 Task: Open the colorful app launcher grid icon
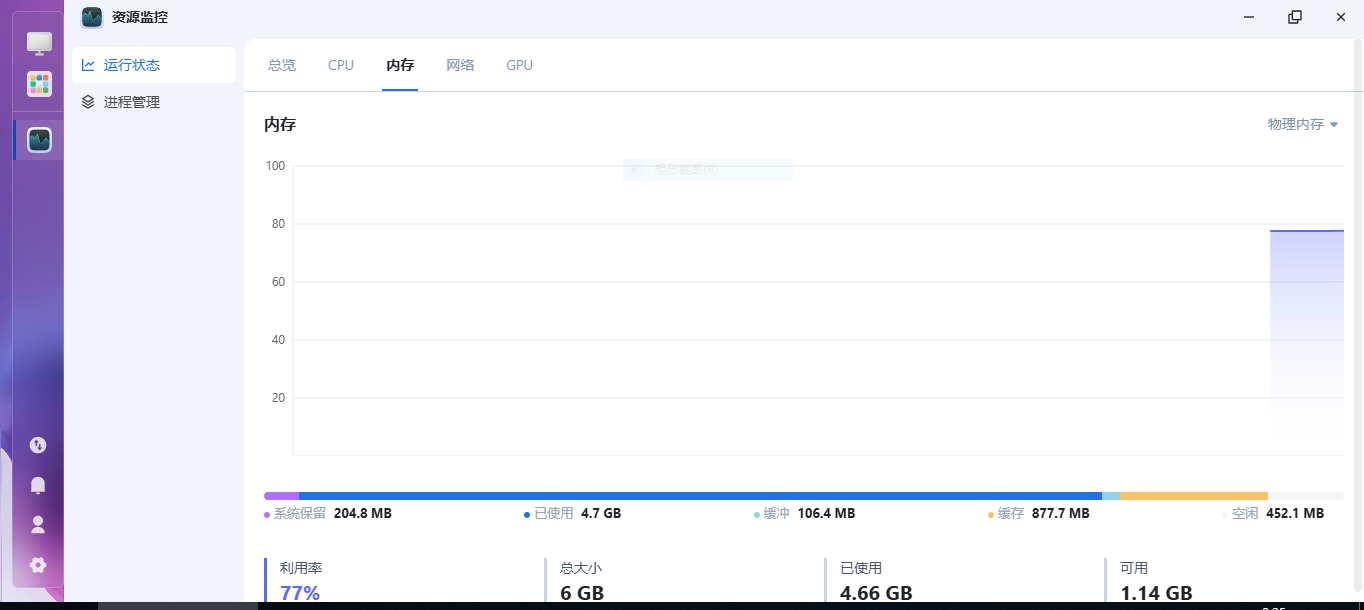pyautogui.click(x=39, y=84)
